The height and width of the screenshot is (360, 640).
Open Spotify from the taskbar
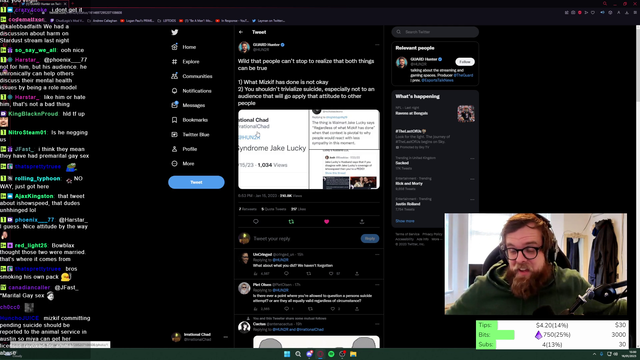tap(331, 354)
